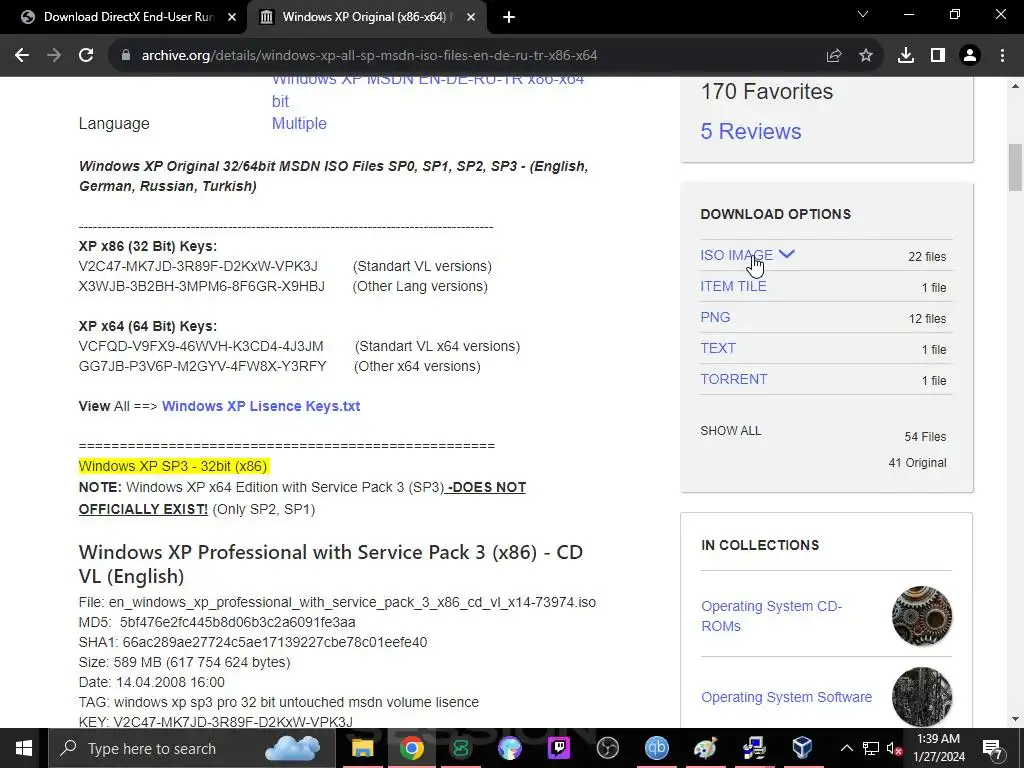Viewport: 1024px width, 768px height.
Task: Go back to the previous page
Action: click(22, 56)
